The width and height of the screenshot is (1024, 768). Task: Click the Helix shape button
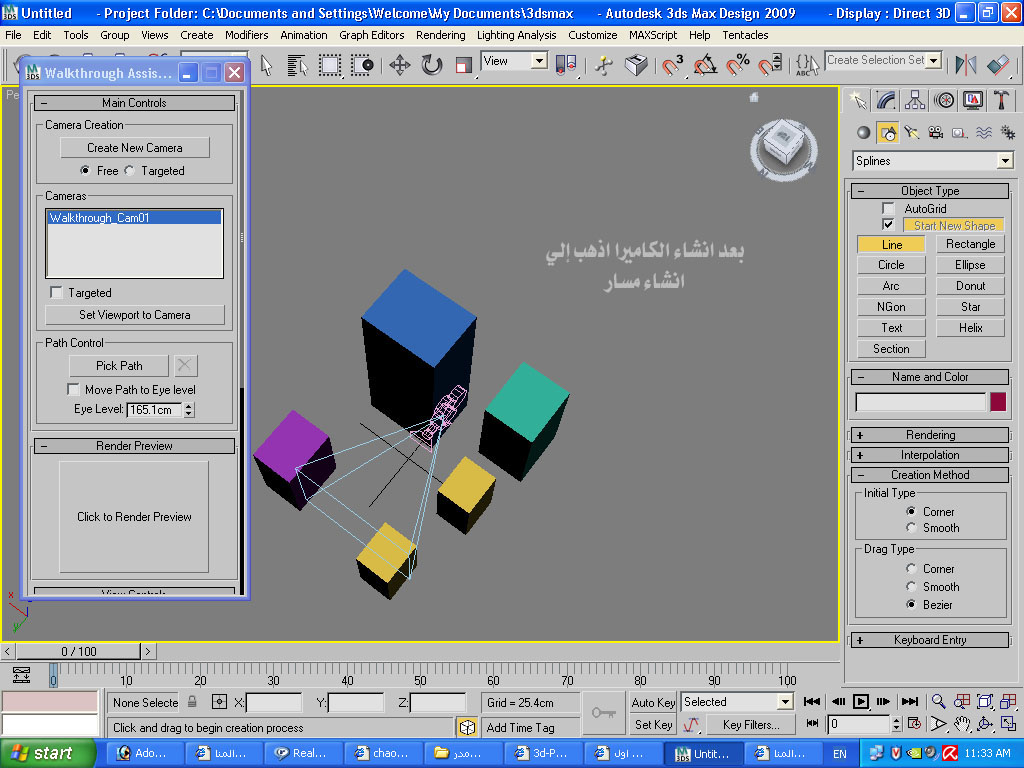pos(970,328)
